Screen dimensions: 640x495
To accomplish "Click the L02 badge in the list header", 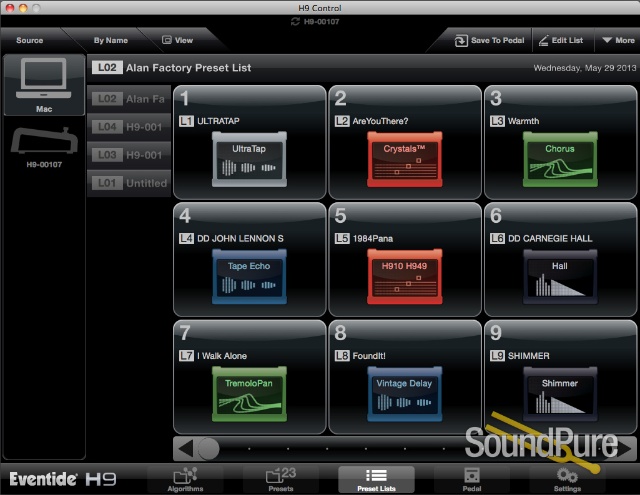I will tap(107, 67).
